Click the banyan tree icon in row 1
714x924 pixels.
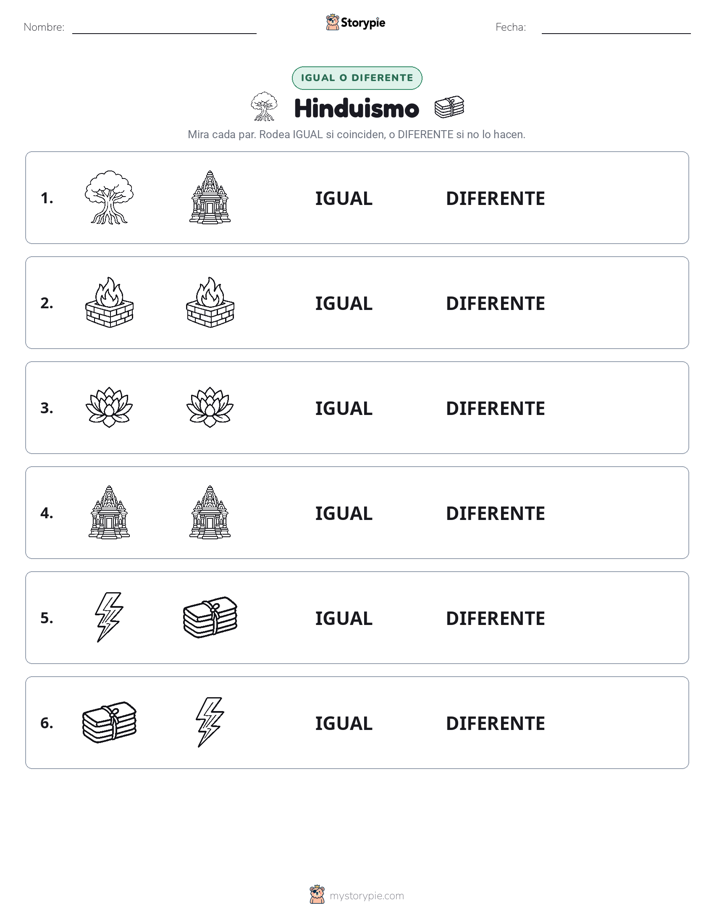tap(109, 197)
